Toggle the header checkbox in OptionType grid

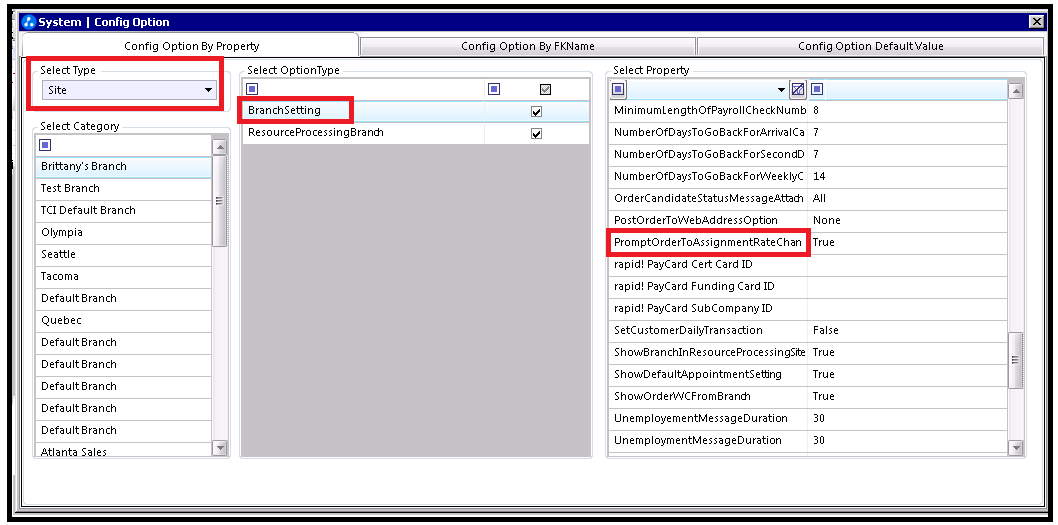tap(545, 89)
